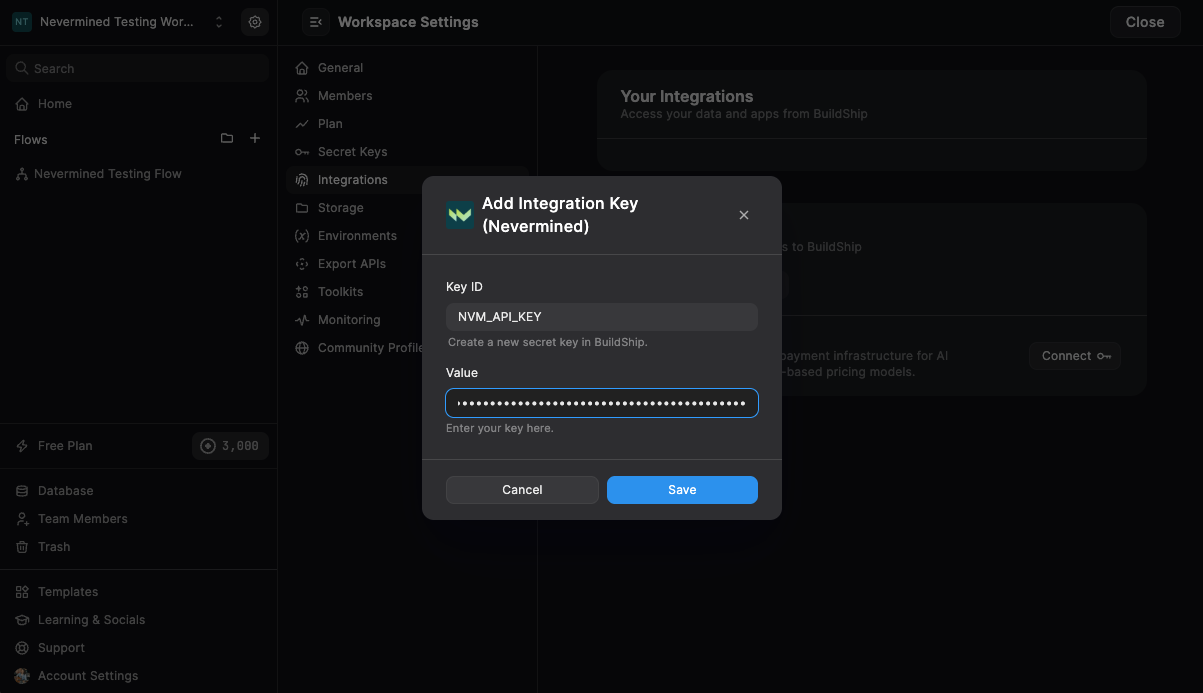Open the Trash section

pos(54,546)
